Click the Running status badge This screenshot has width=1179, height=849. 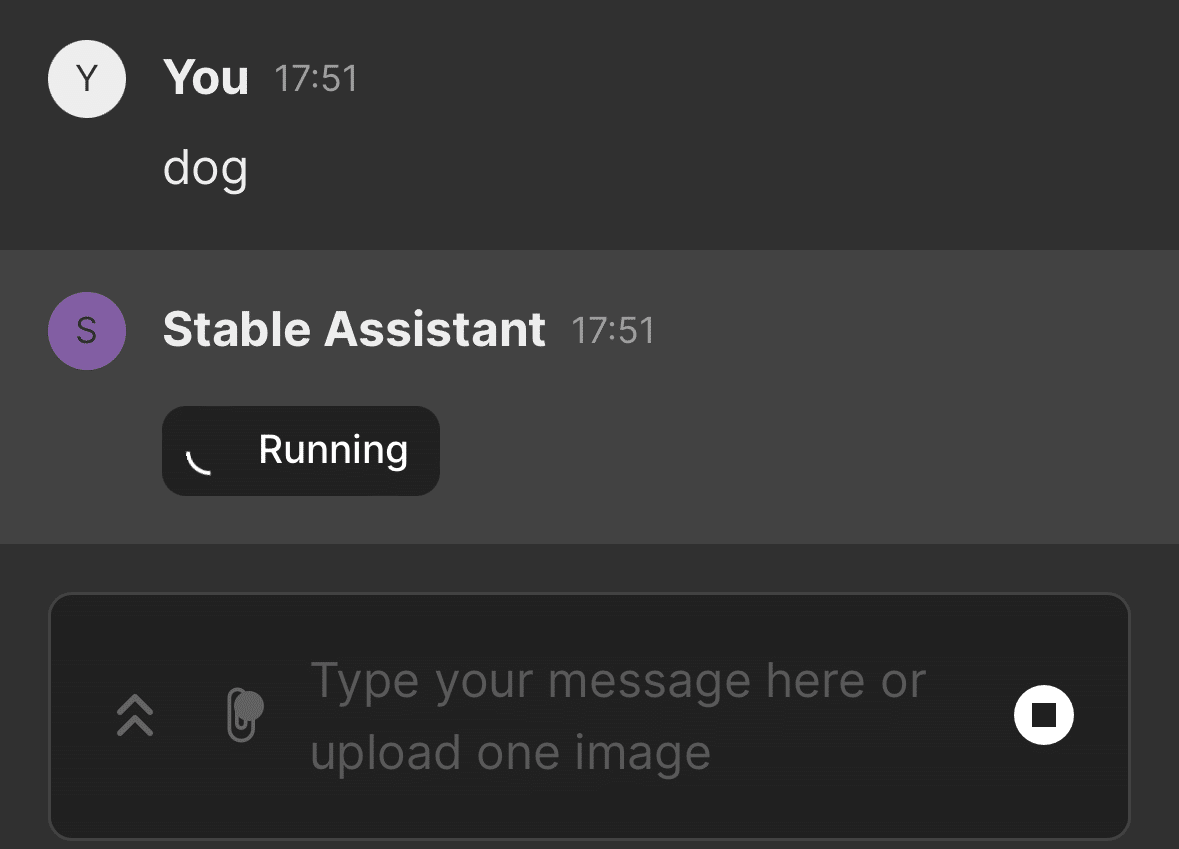point(301,451)
